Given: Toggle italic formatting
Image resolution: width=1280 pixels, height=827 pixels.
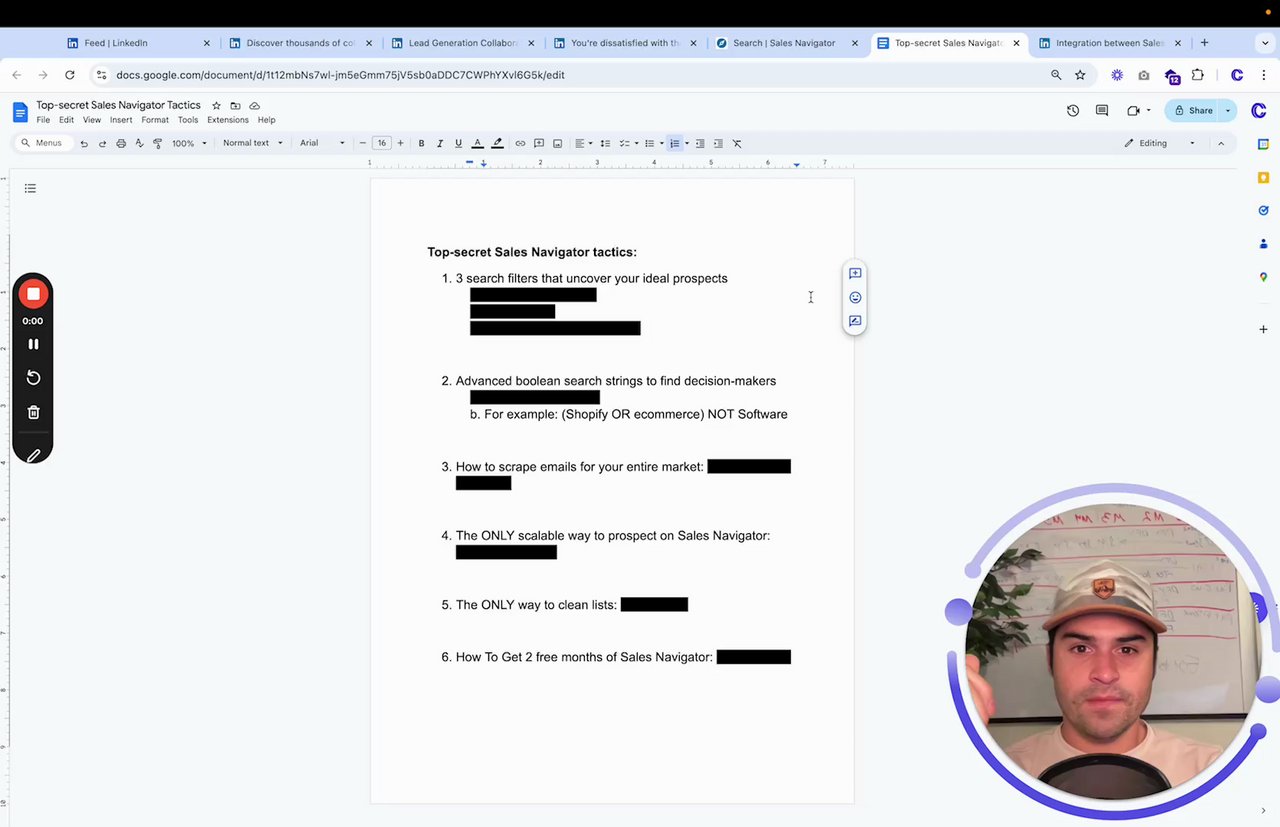Looking at the screenshot, I should coord(440,143).
